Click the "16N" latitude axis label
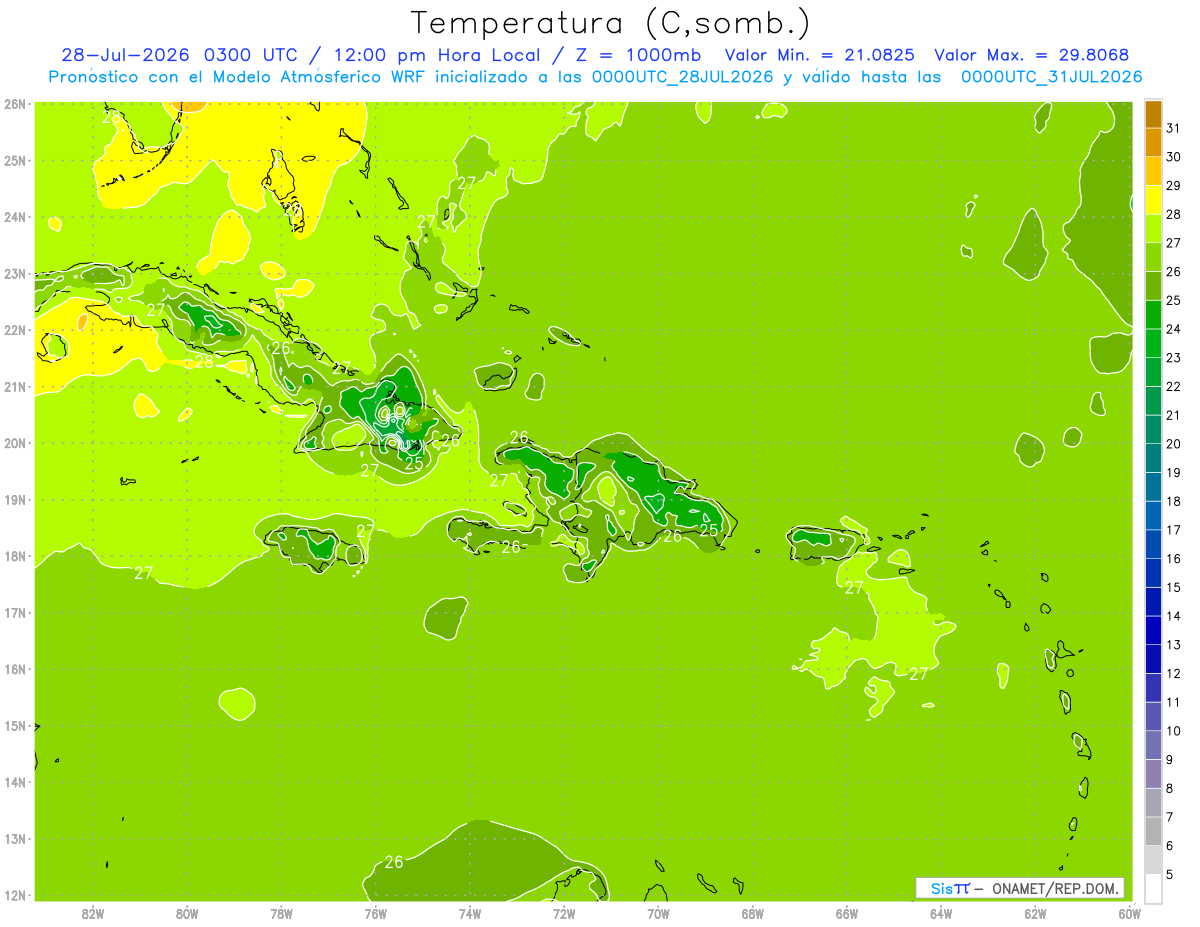Viewport: 1200px width, 927px height. [x=15, y=668]
